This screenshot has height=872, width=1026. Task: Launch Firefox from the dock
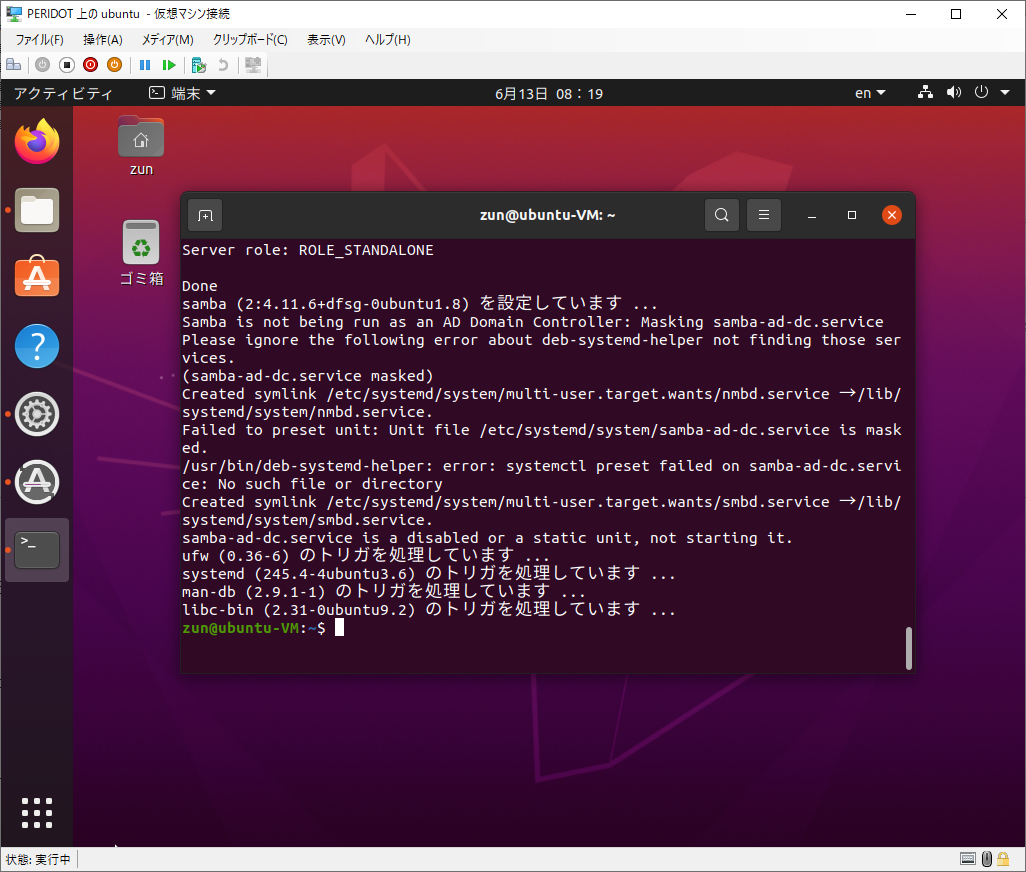37,141
